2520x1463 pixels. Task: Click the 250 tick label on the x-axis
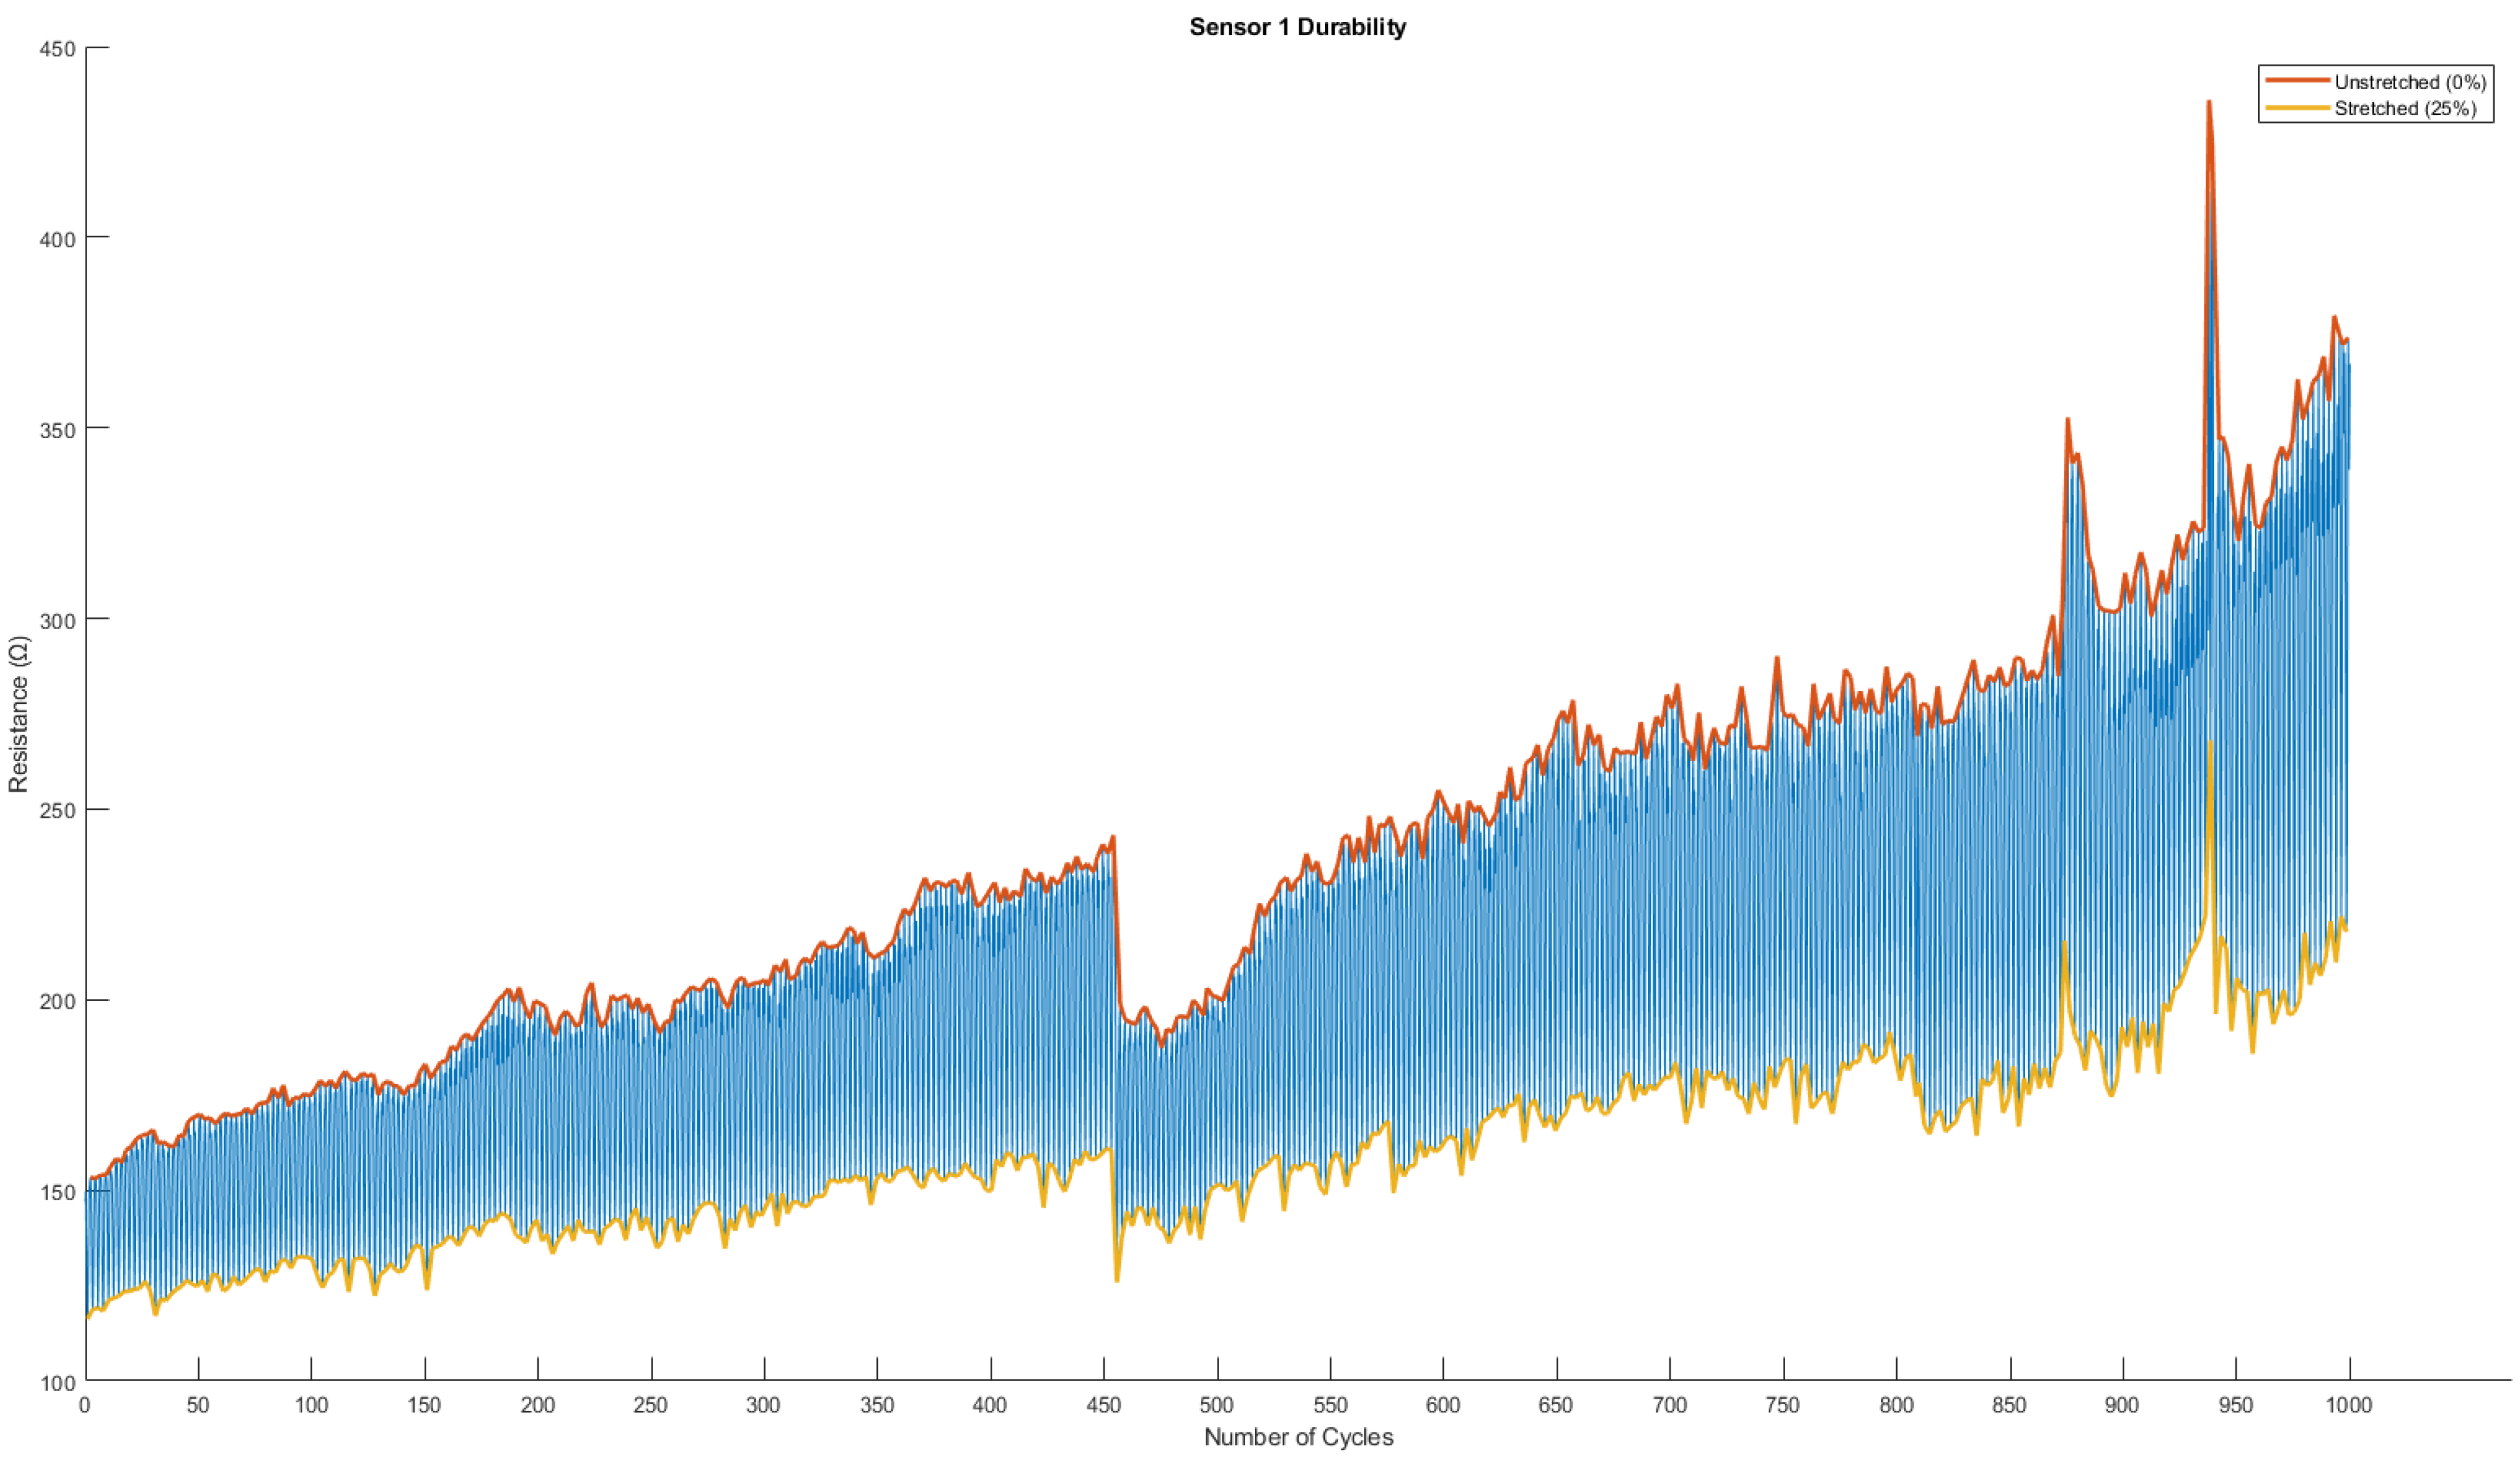click(x=651, y=1406)
